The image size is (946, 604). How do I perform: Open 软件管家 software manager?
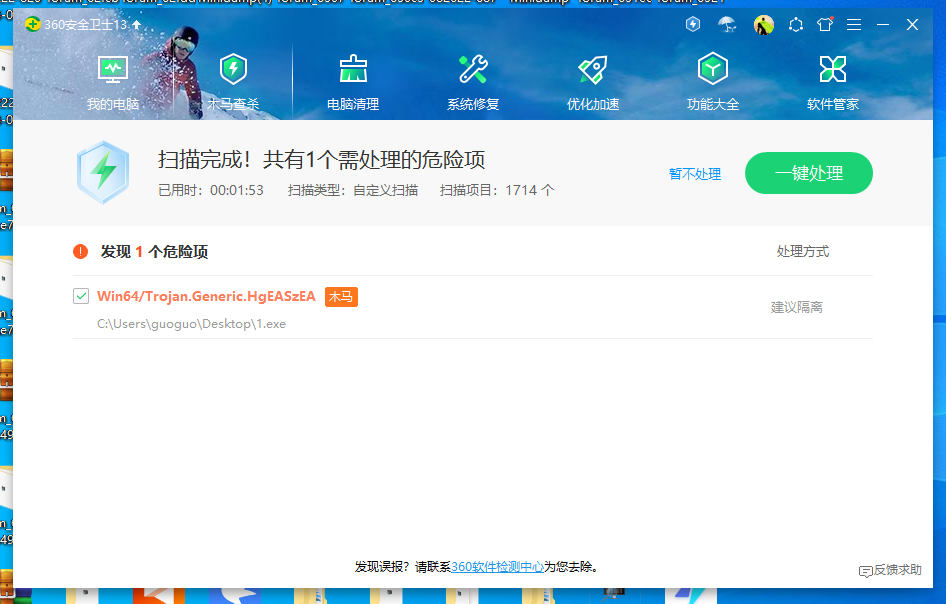[x=833, y=83]
